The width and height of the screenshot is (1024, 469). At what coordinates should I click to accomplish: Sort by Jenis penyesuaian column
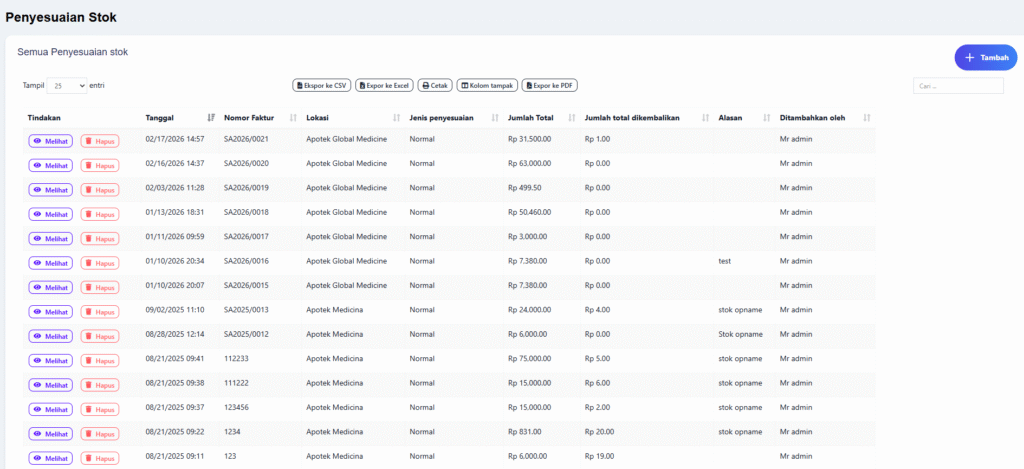(441, 118)
